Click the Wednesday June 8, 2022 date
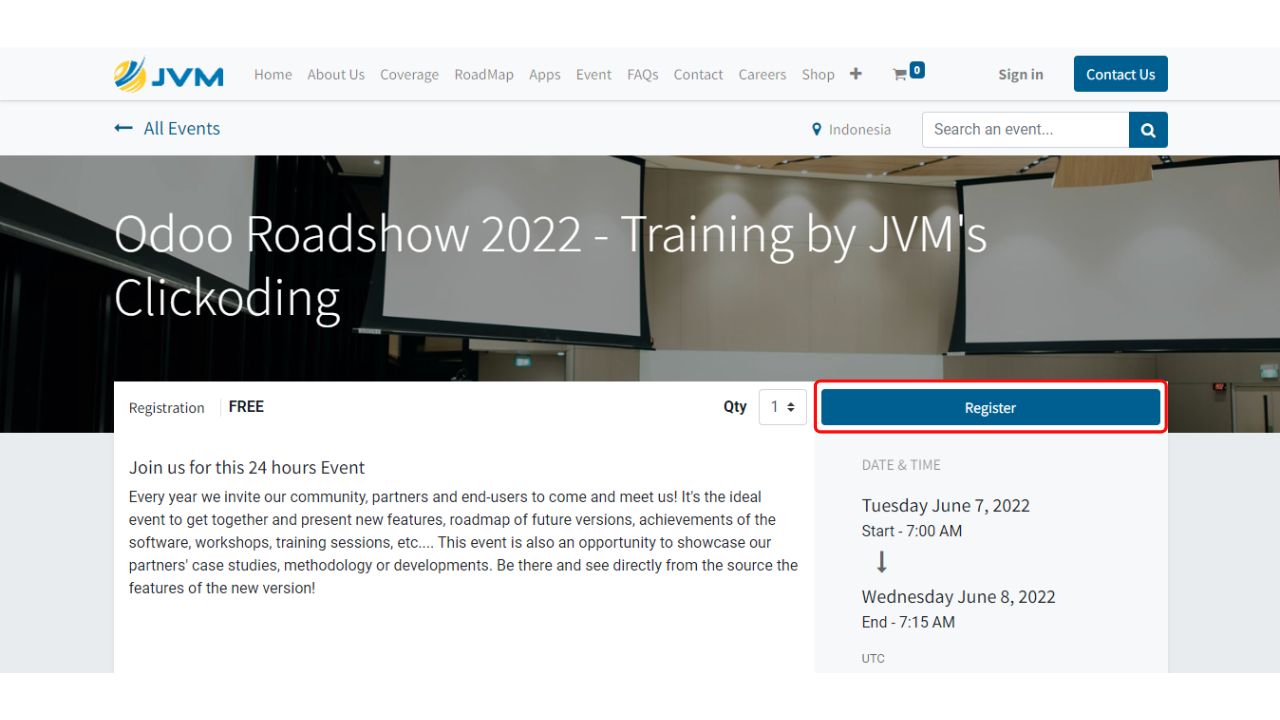This screenshot has height=720, width=1280. (959, 597)
